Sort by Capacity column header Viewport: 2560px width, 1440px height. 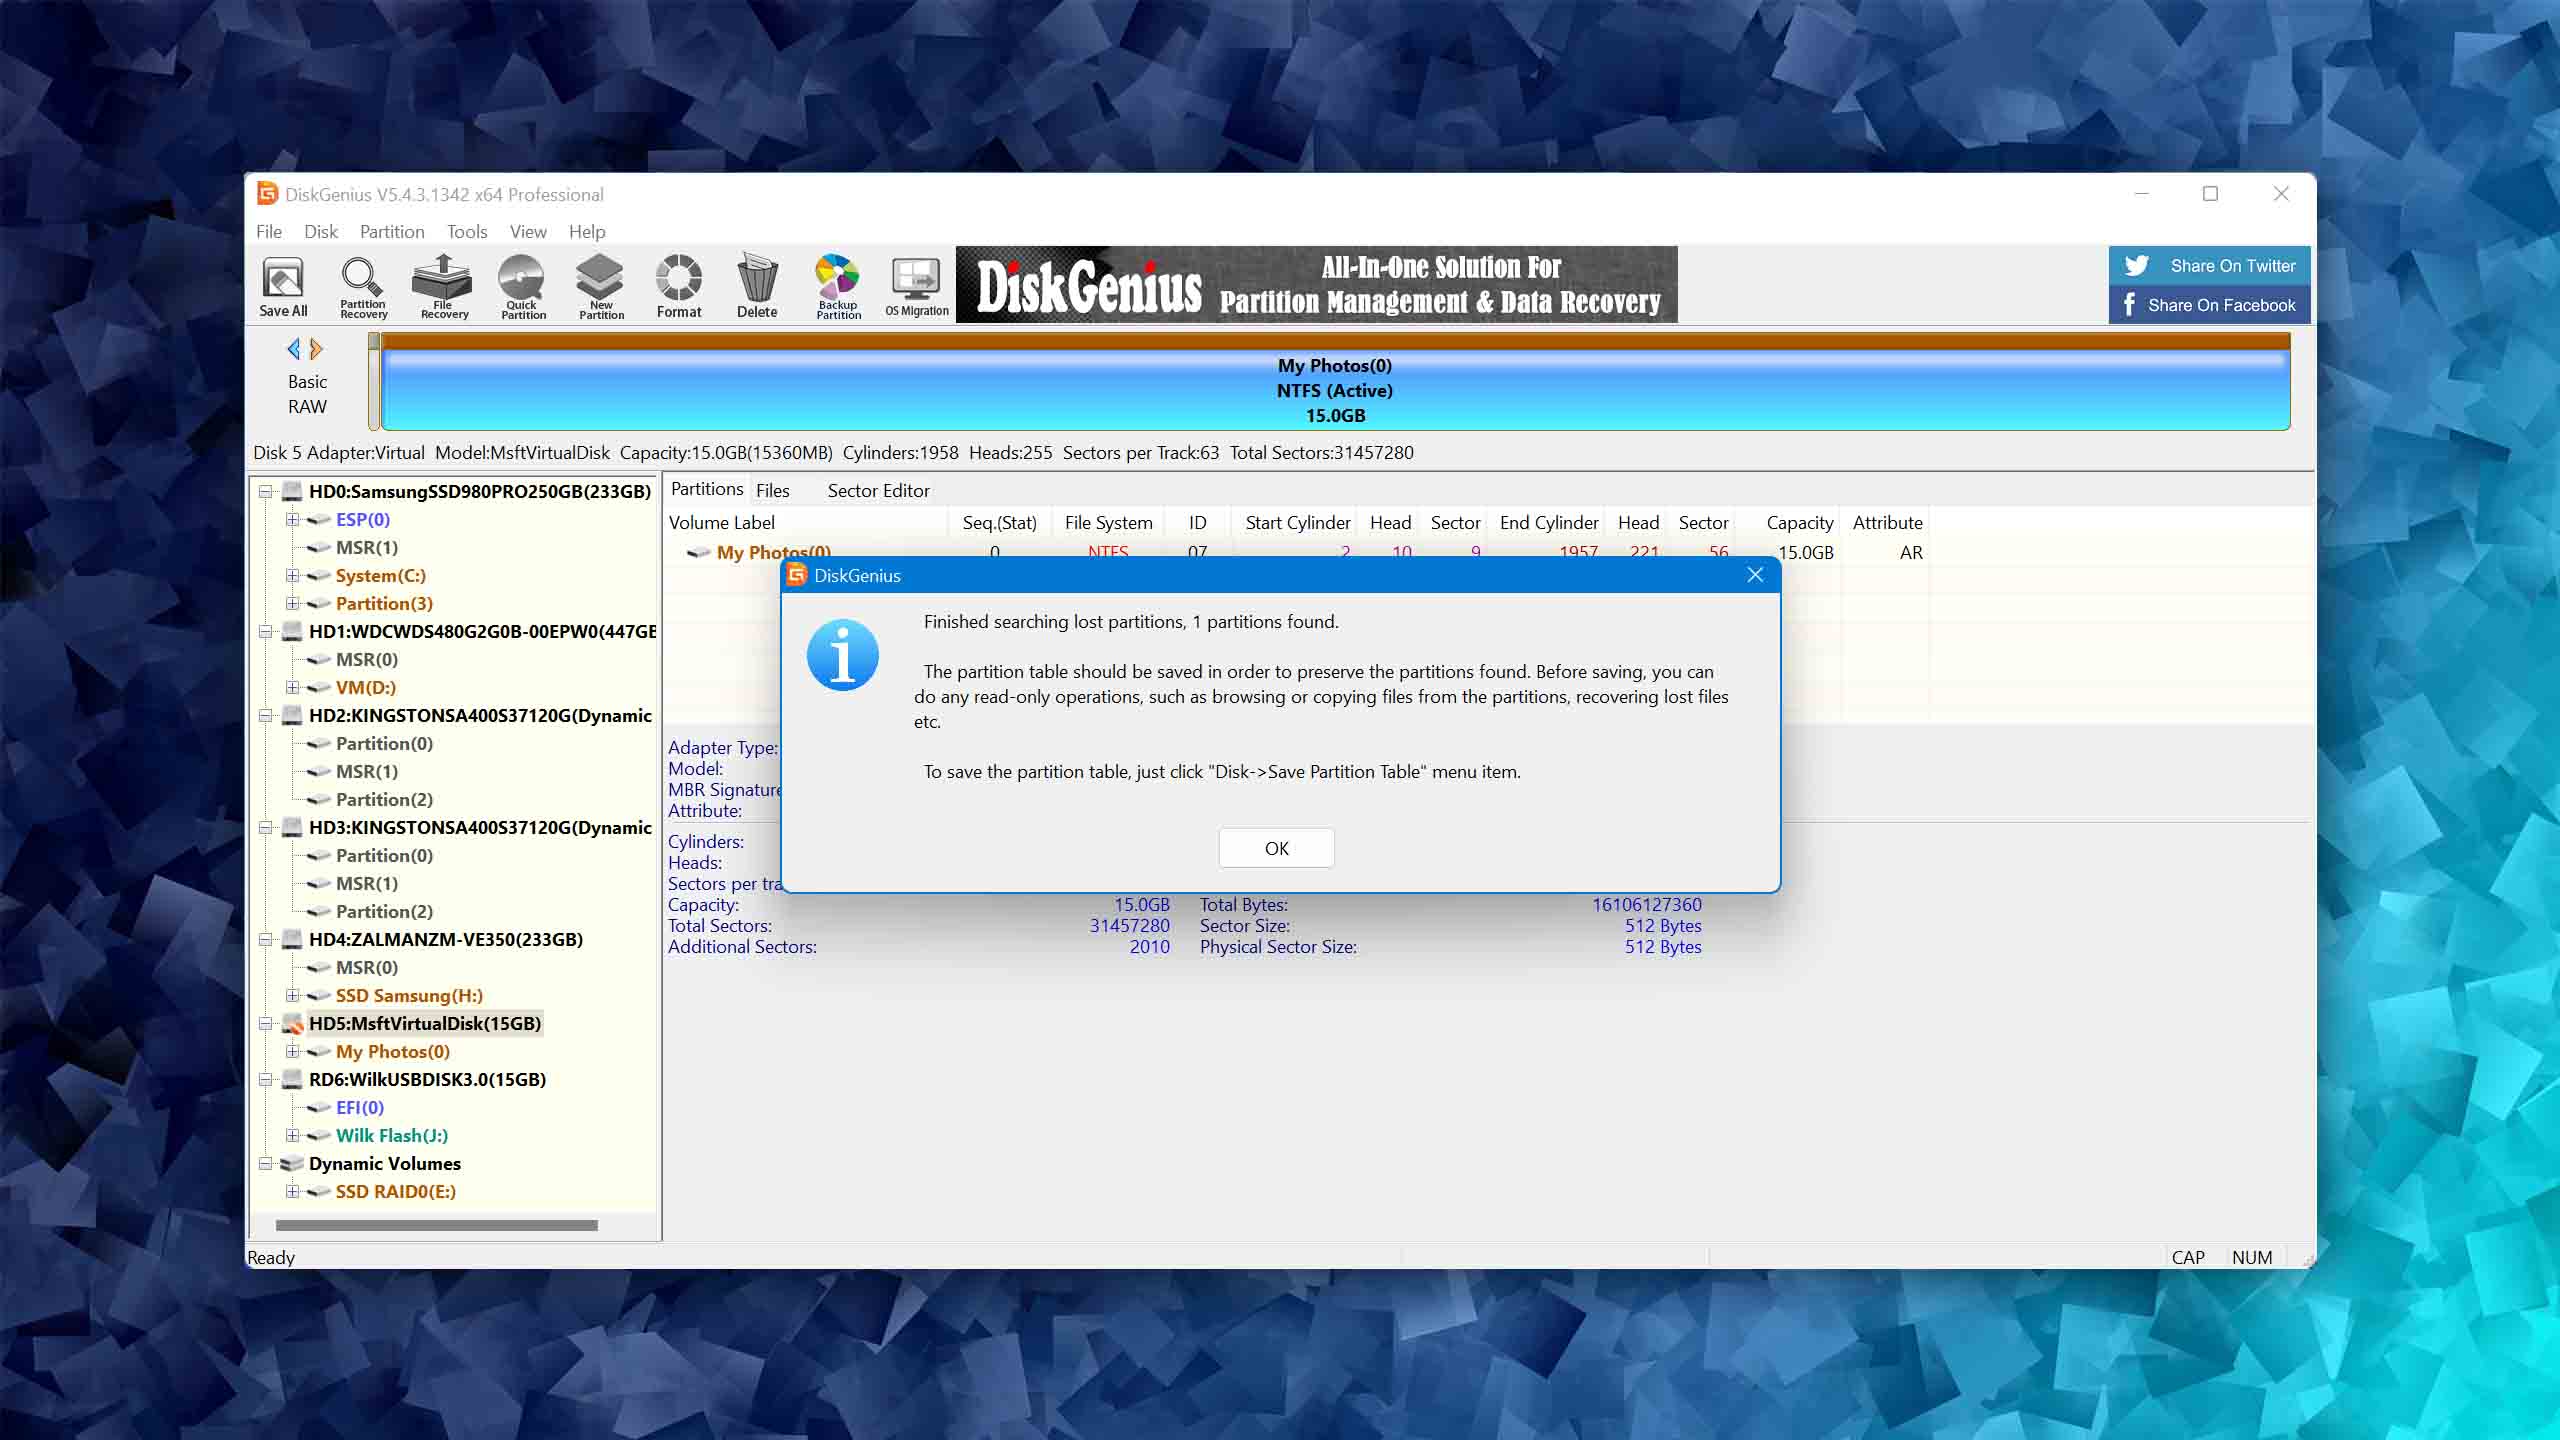pos(1790,522)
